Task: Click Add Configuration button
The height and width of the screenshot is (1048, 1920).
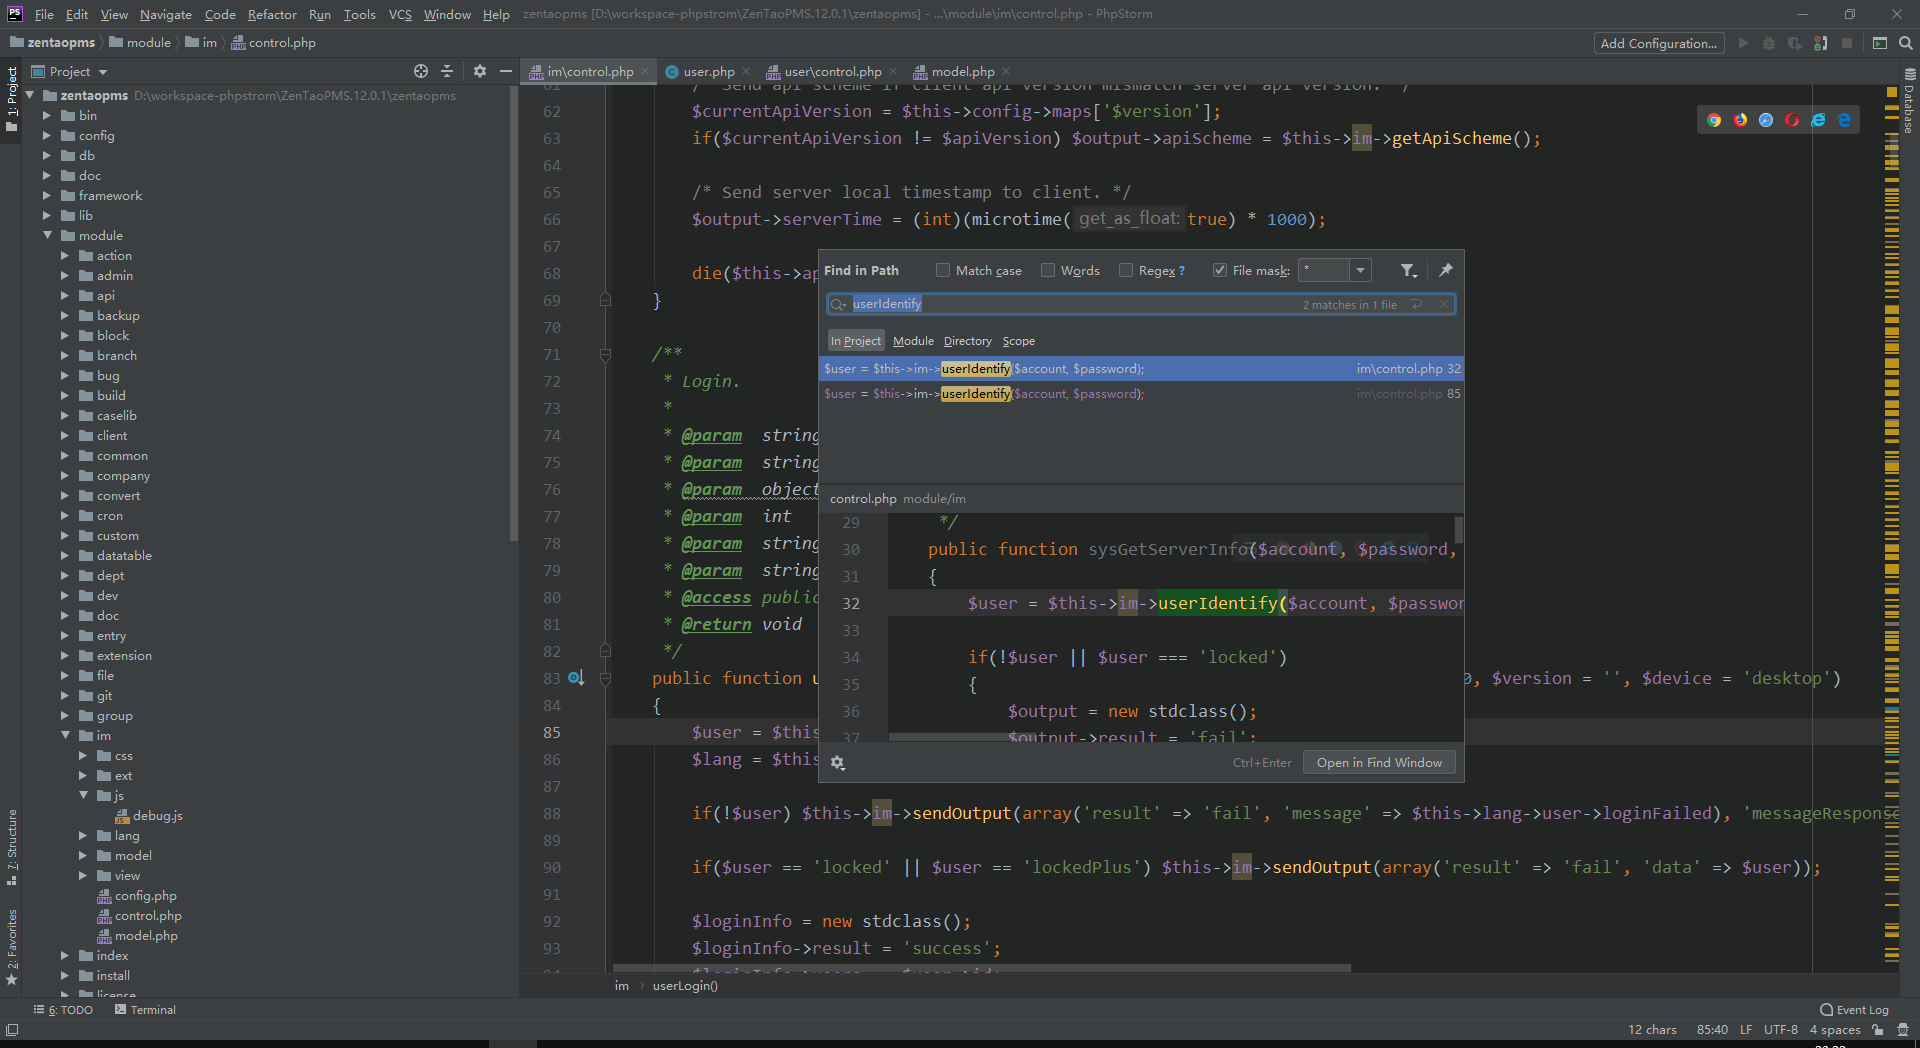Action: (x=1658, y=43)
